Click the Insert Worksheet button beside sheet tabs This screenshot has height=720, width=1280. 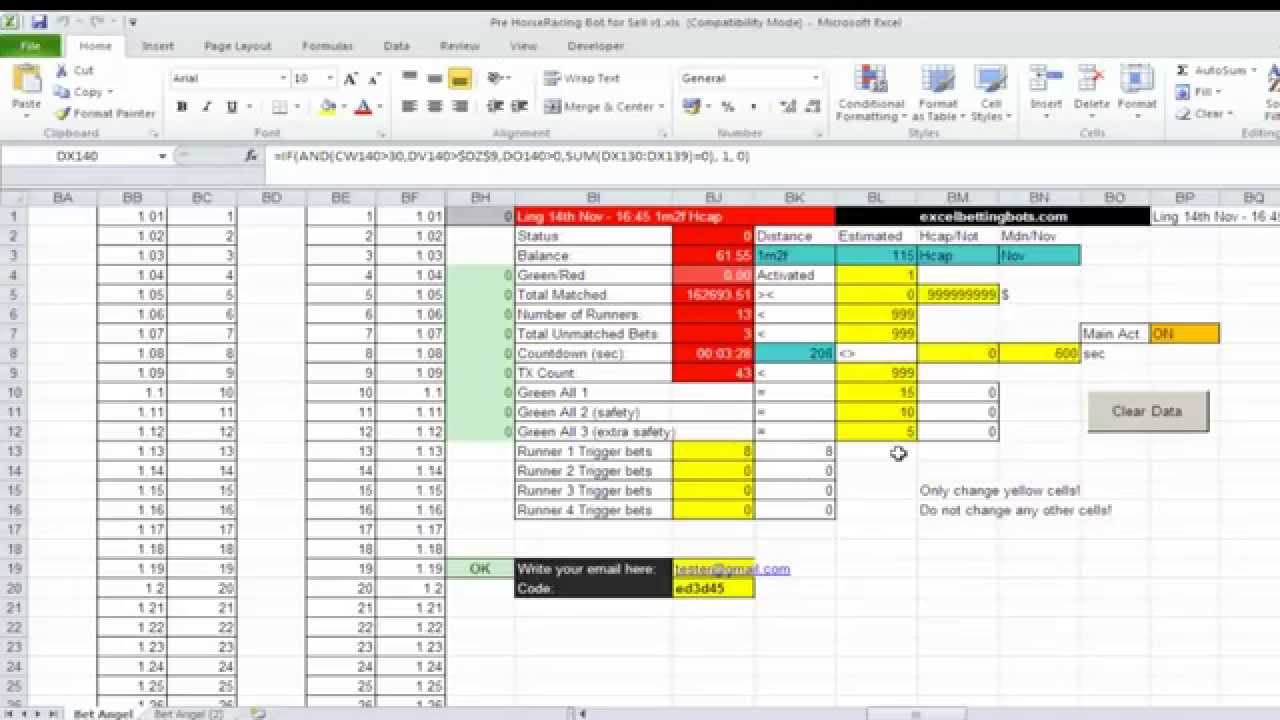coord(258,714)
